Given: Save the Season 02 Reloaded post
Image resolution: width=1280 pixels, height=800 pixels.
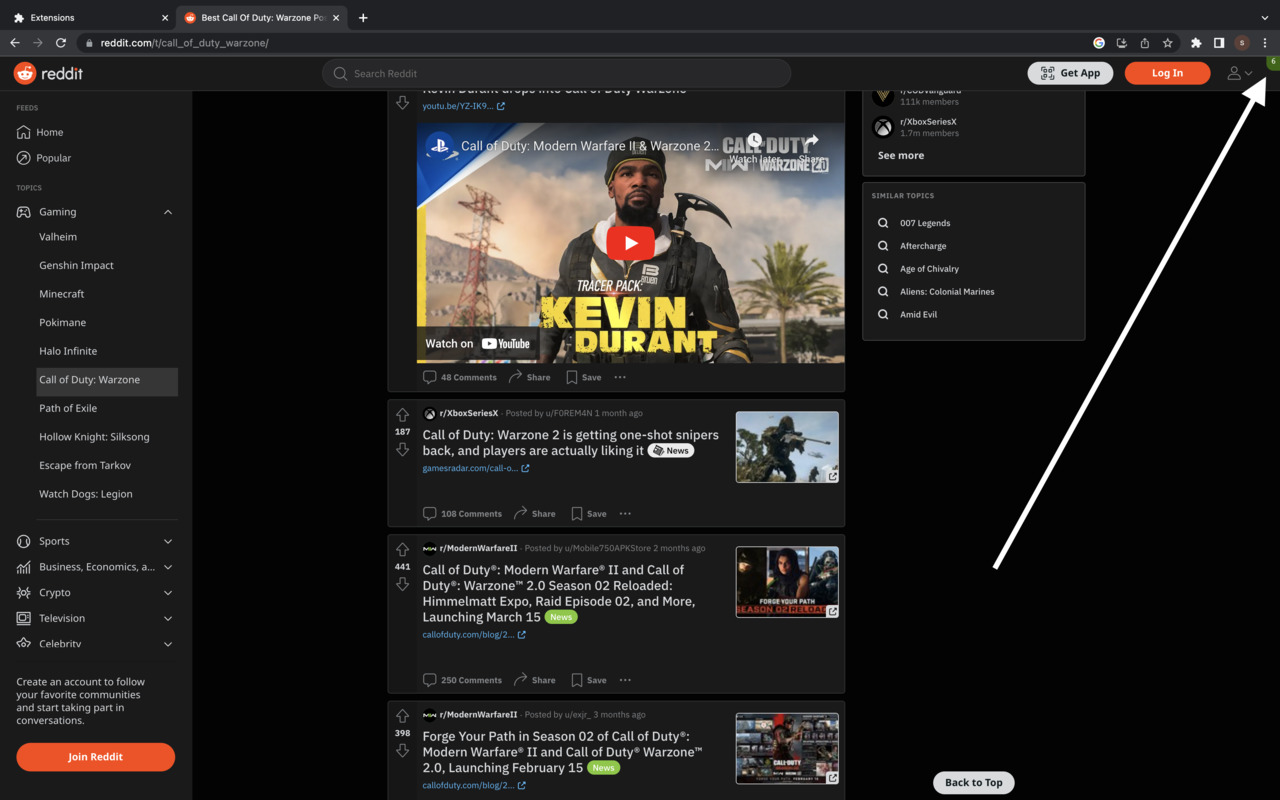Looking at the screenshot, I should [588, 680].
